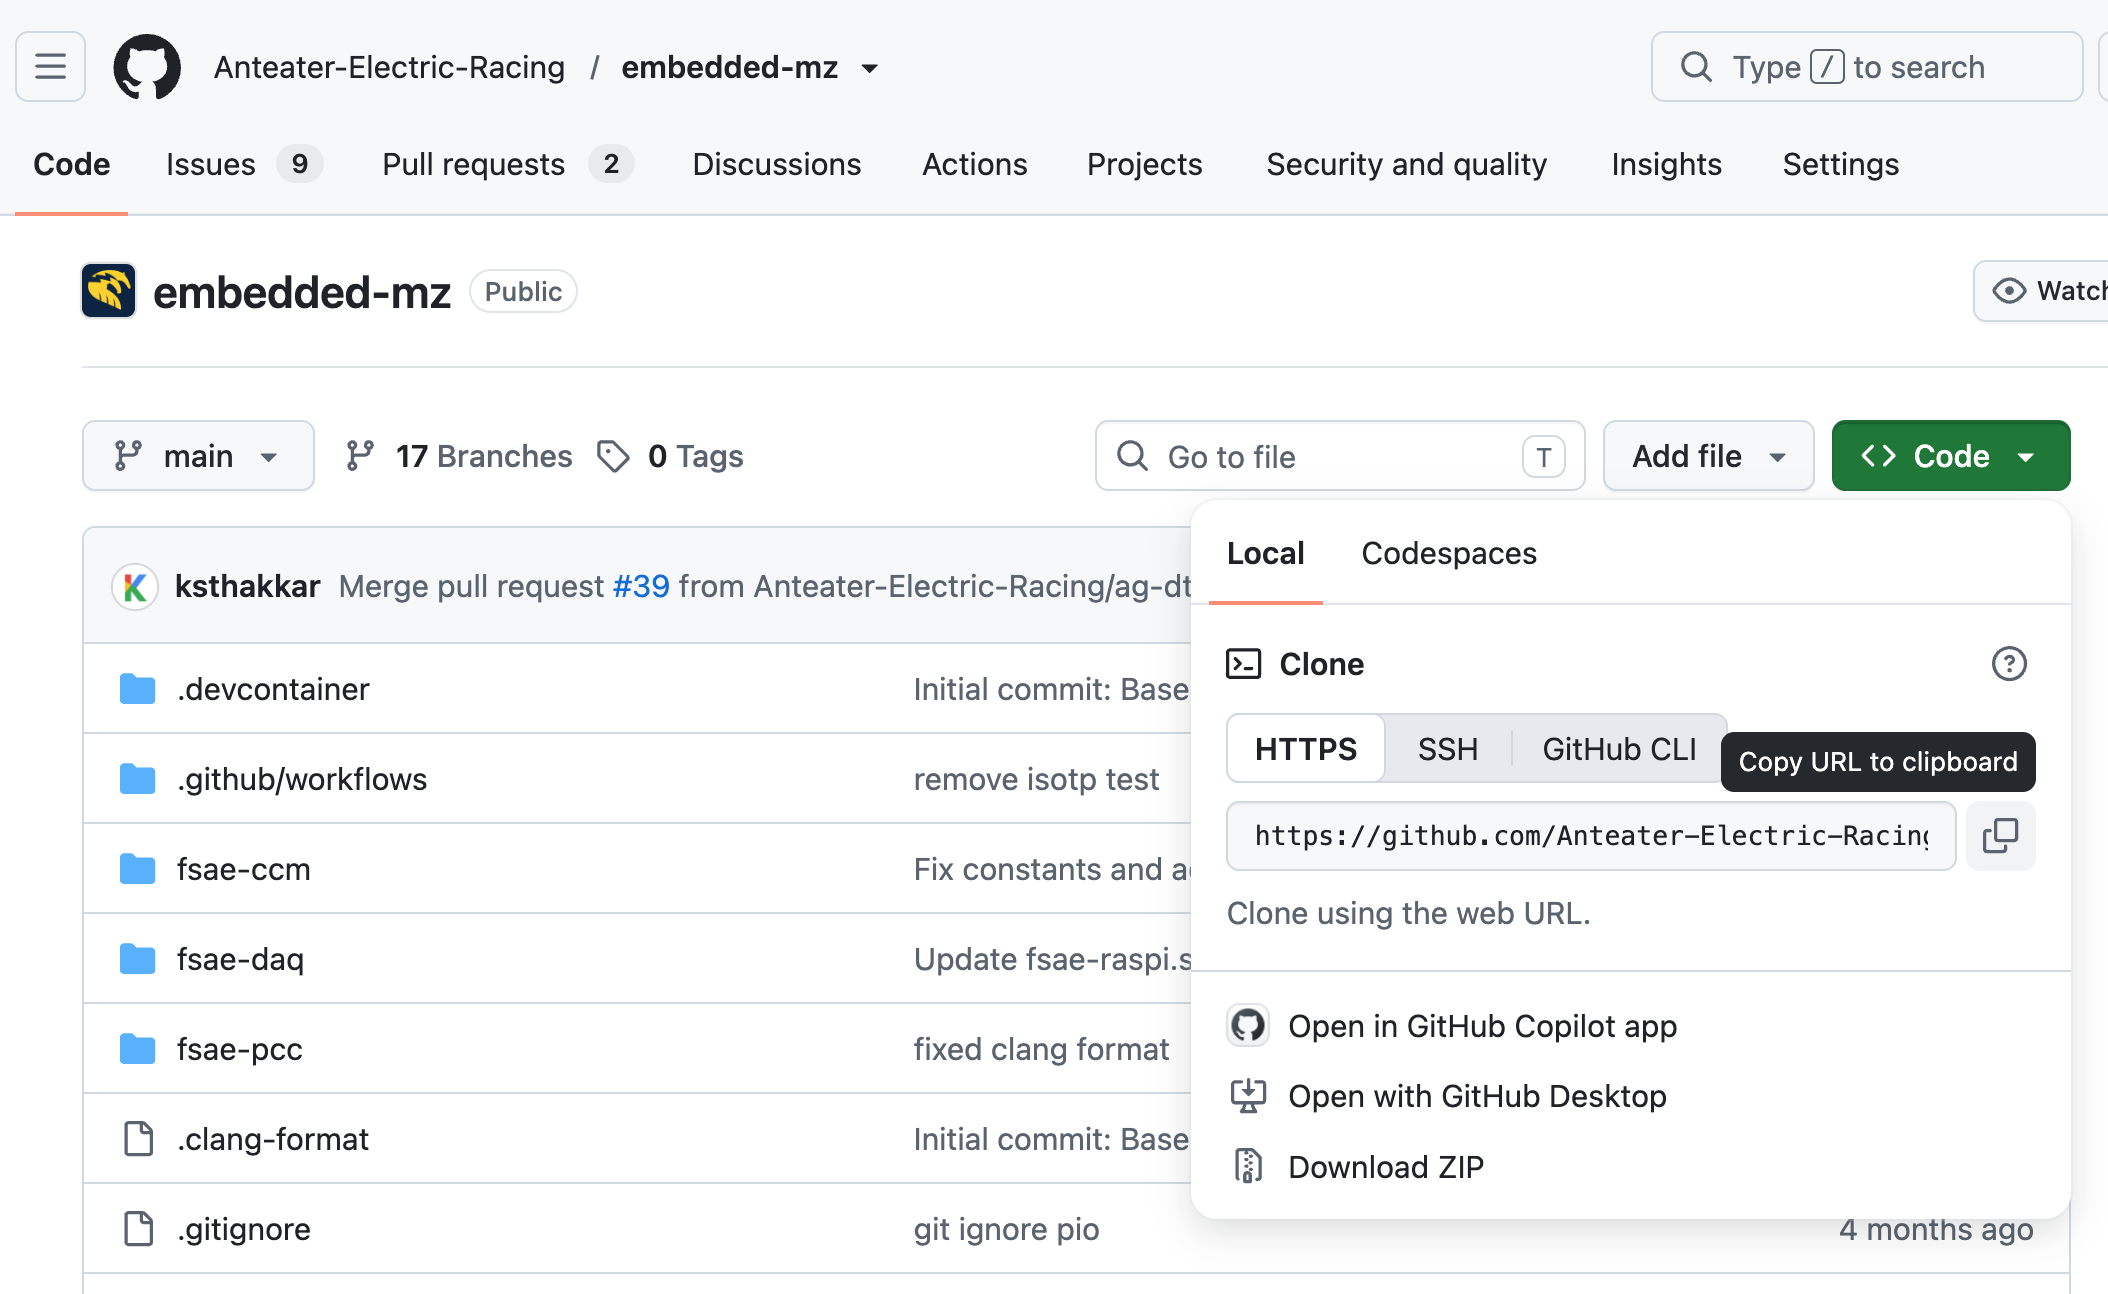The height and width of the screenshot is (1294, 2108).
Task: Open the Issues tab
Action: coord(243,164)
